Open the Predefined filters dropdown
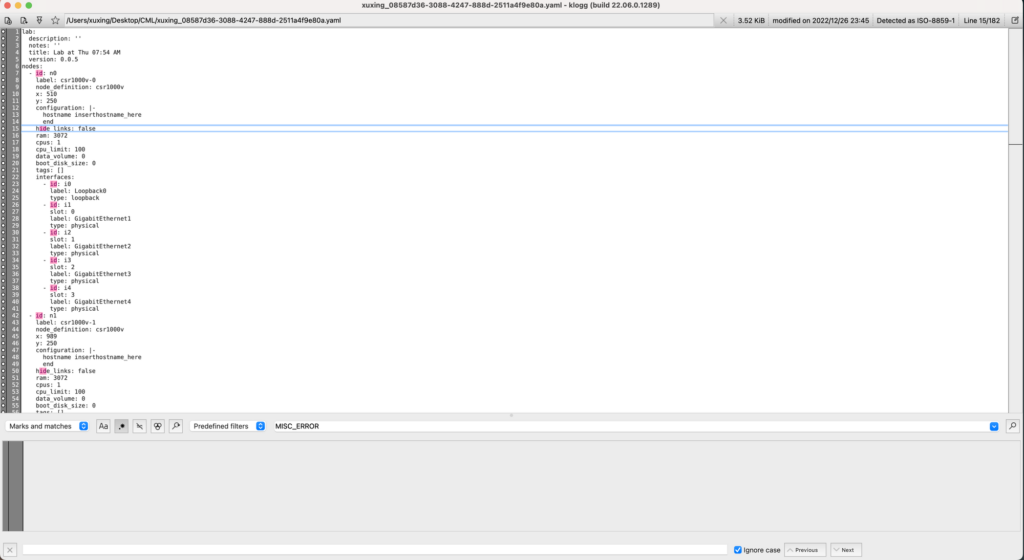 (x=228, y=426)
